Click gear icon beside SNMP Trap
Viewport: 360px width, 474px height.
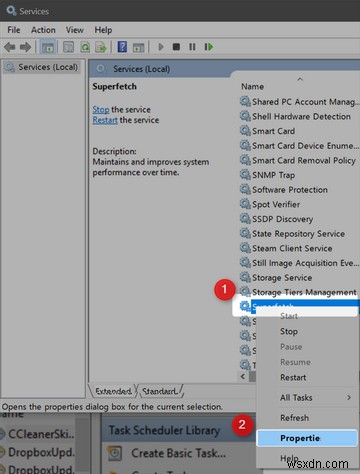pos(245,174)
